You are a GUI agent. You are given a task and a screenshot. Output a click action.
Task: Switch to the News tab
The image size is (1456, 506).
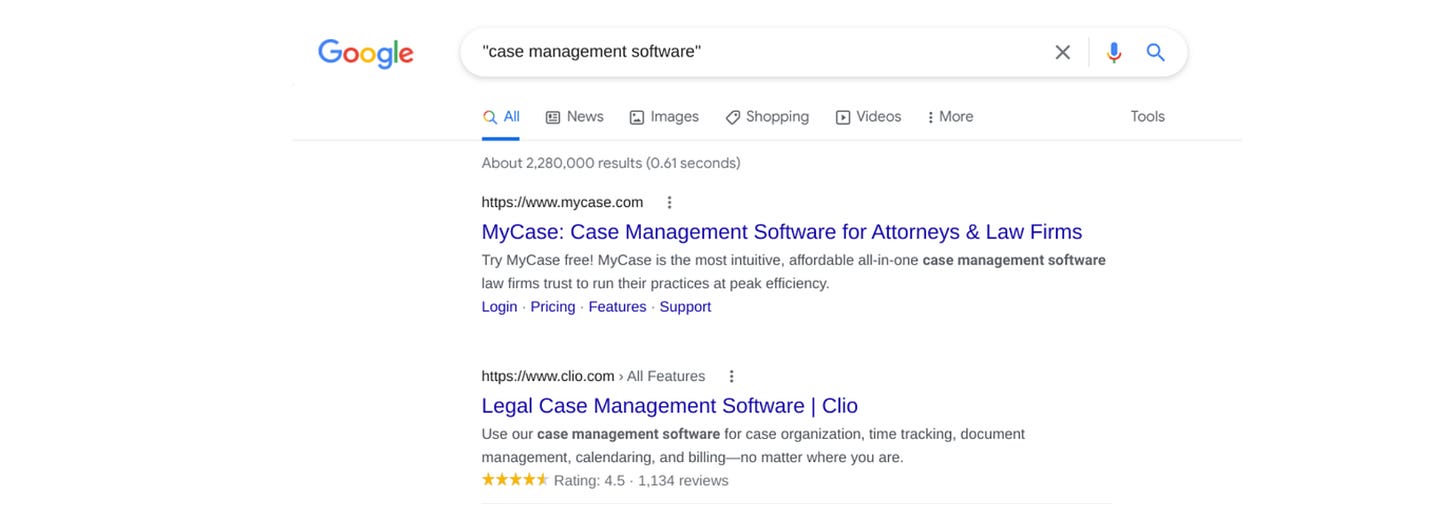point(574,117)
